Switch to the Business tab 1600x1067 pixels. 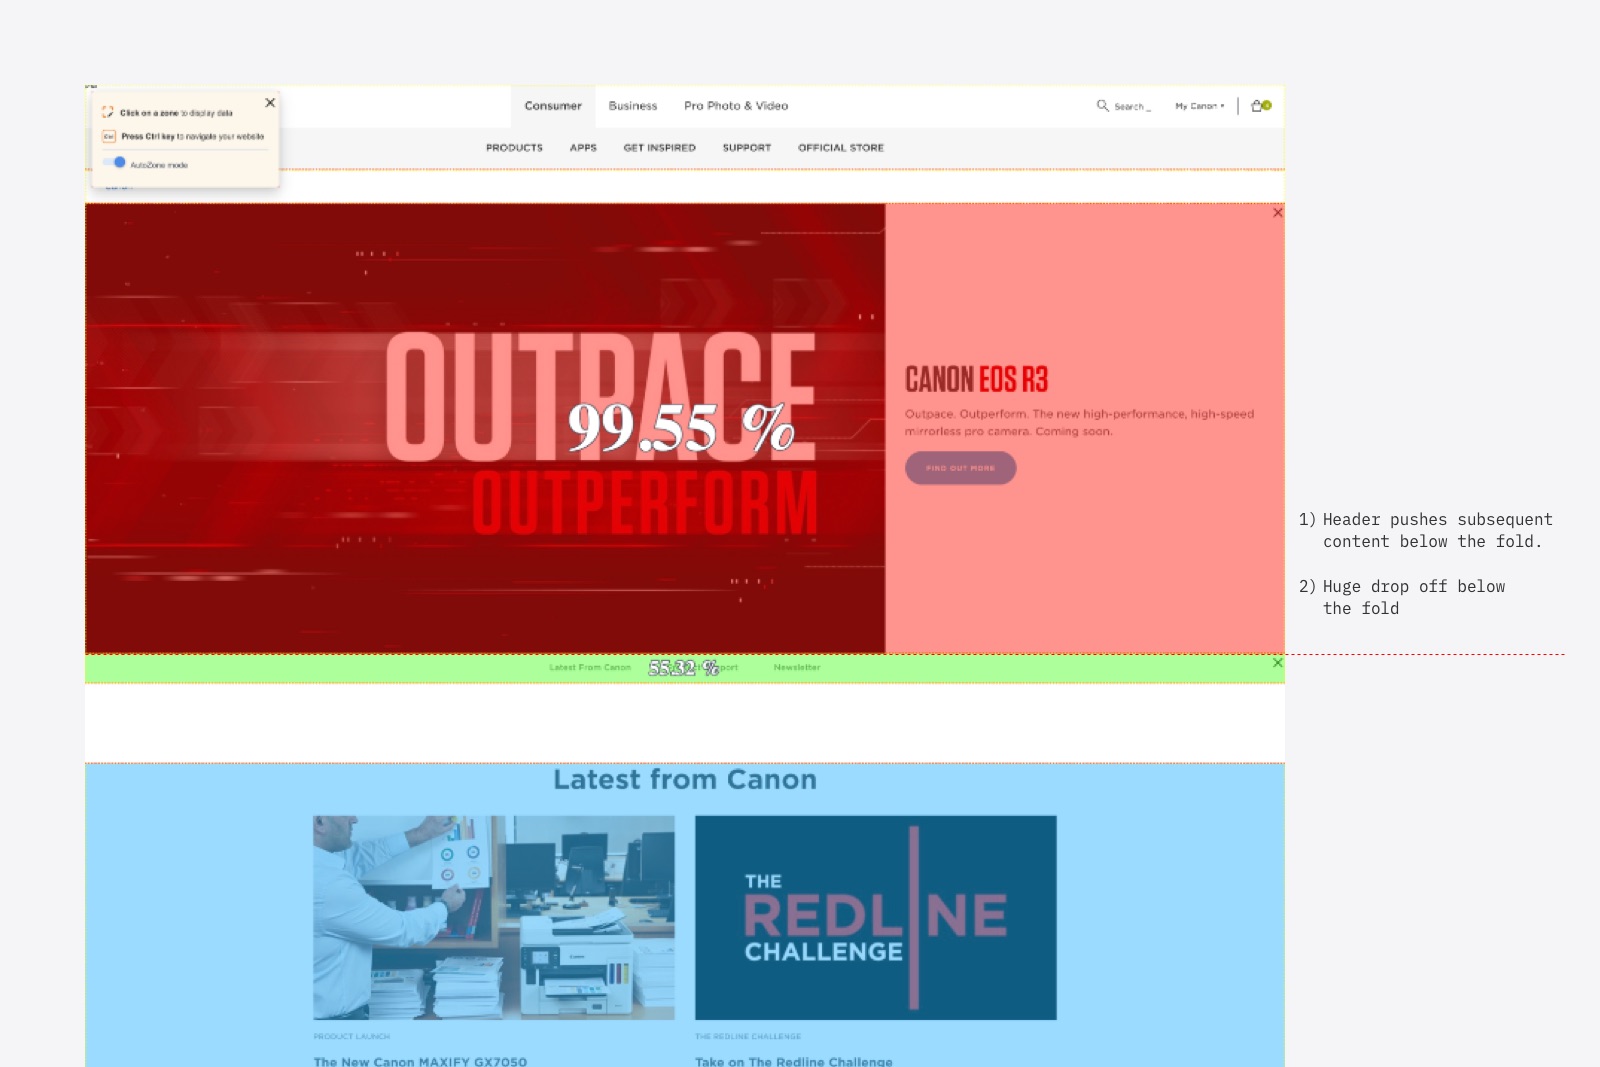(633, 106)
